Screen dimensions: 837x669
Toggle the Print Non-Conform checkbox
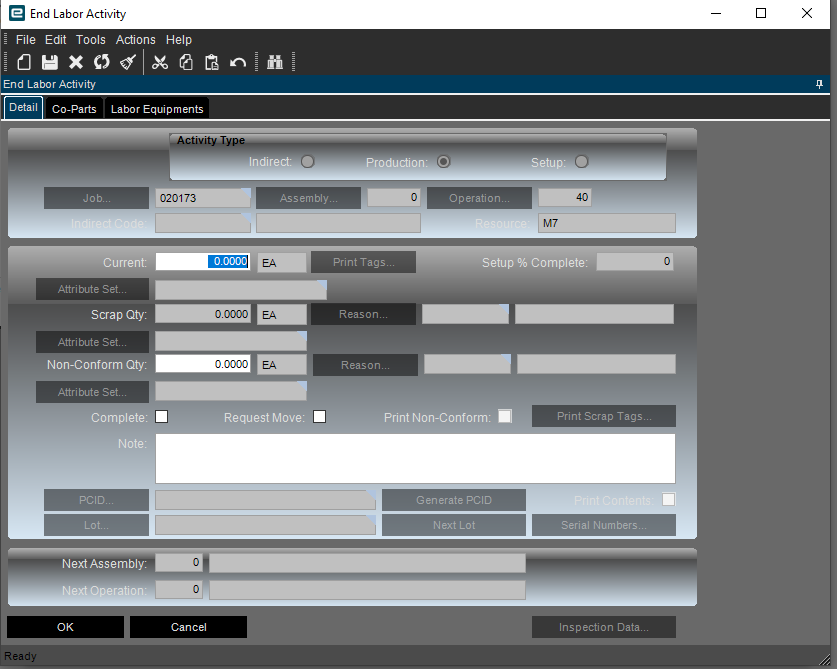click(504, 416)
